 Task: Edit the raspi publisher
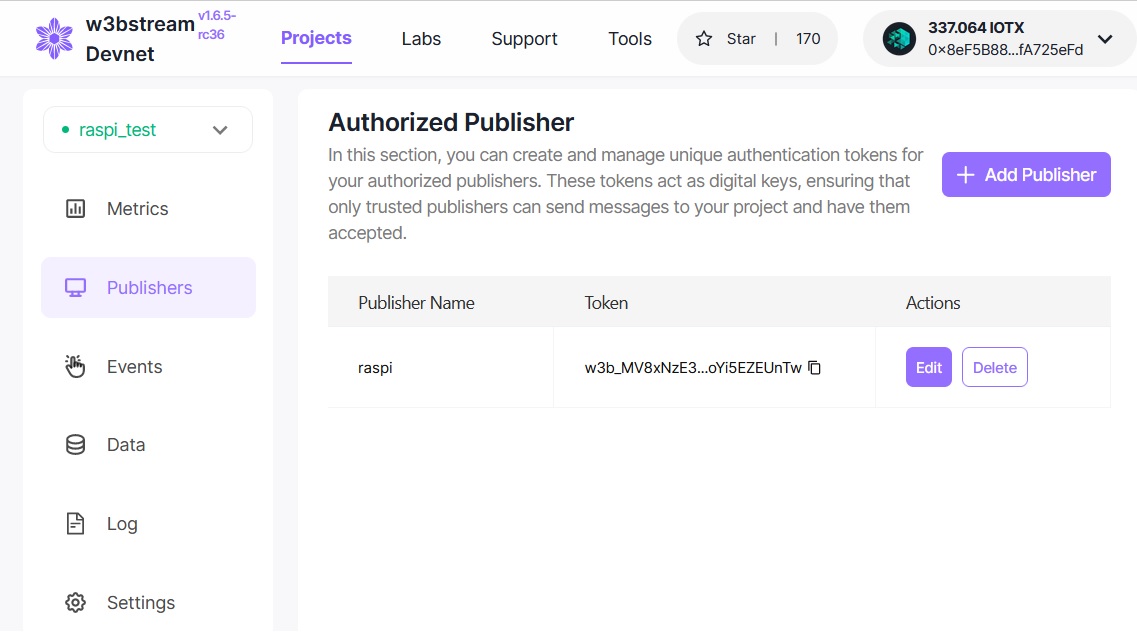tap(929, 367)
